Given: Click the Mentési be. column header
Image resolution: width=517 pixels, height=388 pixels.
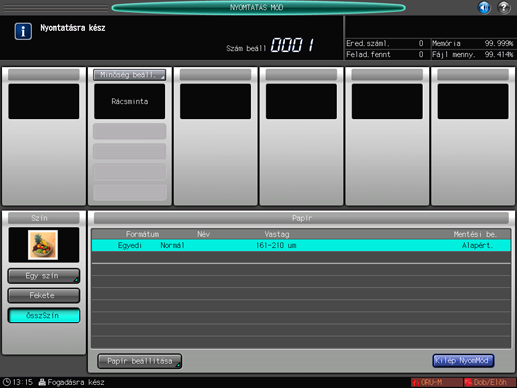Looking at the screenshot, I should tap(475, 234).
